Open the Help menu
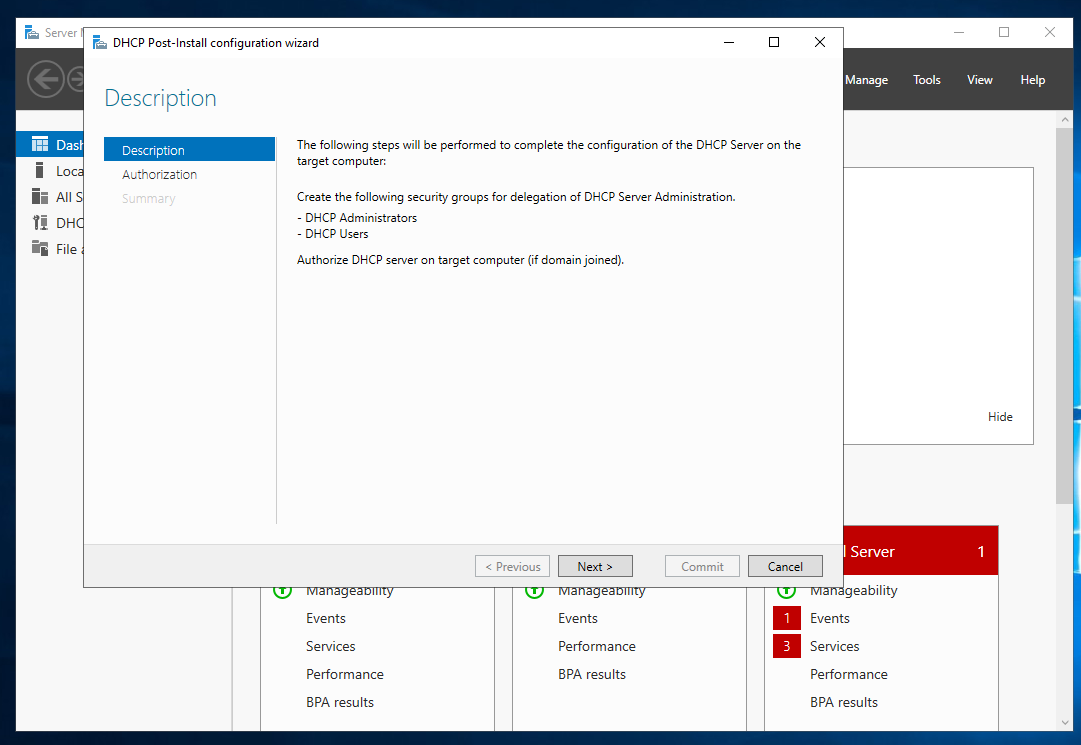The height and width of the screenshot is (745, 1081). point(1032,80)
